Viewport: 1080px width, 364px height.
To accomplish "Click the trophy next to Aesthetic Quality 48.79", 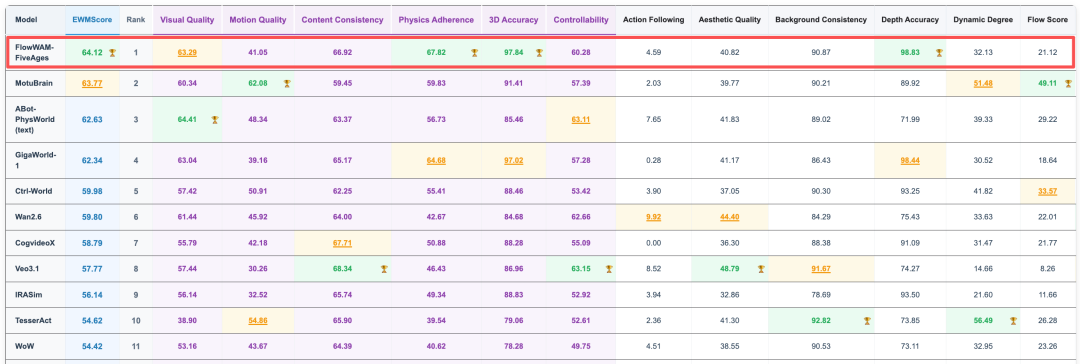I will tap(760, 269).
